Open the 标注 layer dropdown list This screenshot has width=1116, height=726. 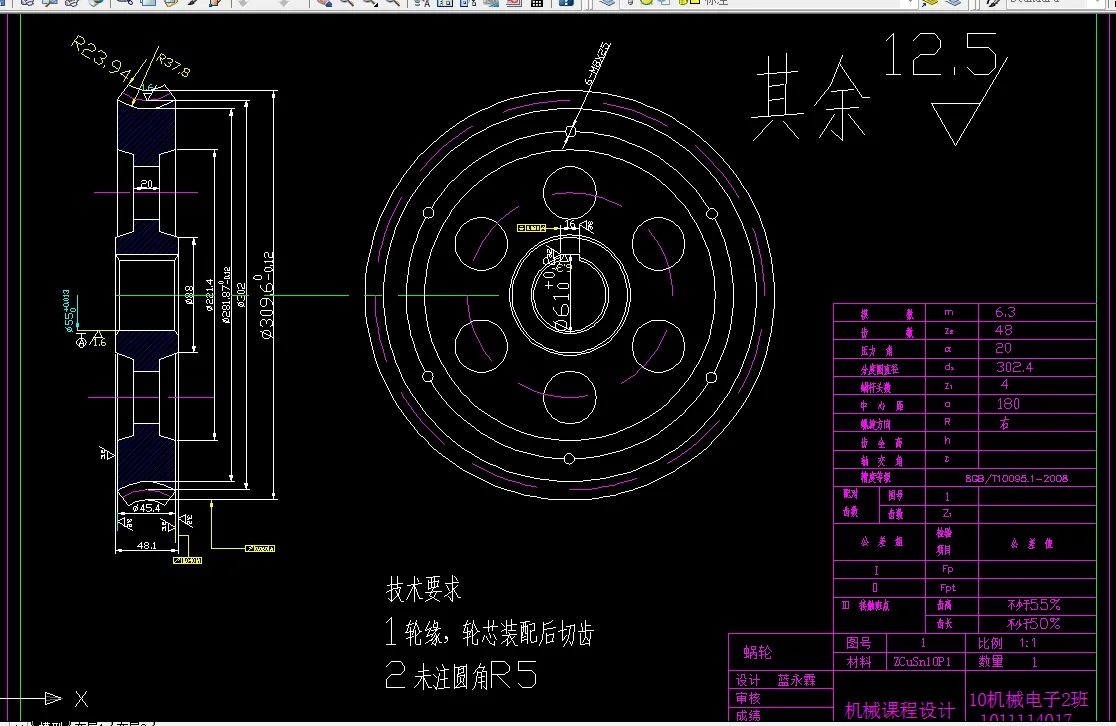click(910, 5)
